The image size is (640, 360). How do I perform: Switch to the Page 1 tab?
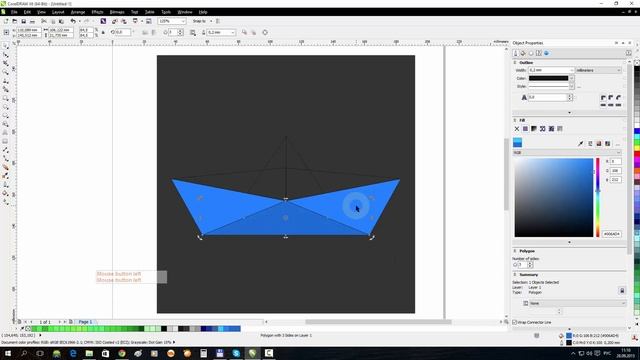[85, 322]
